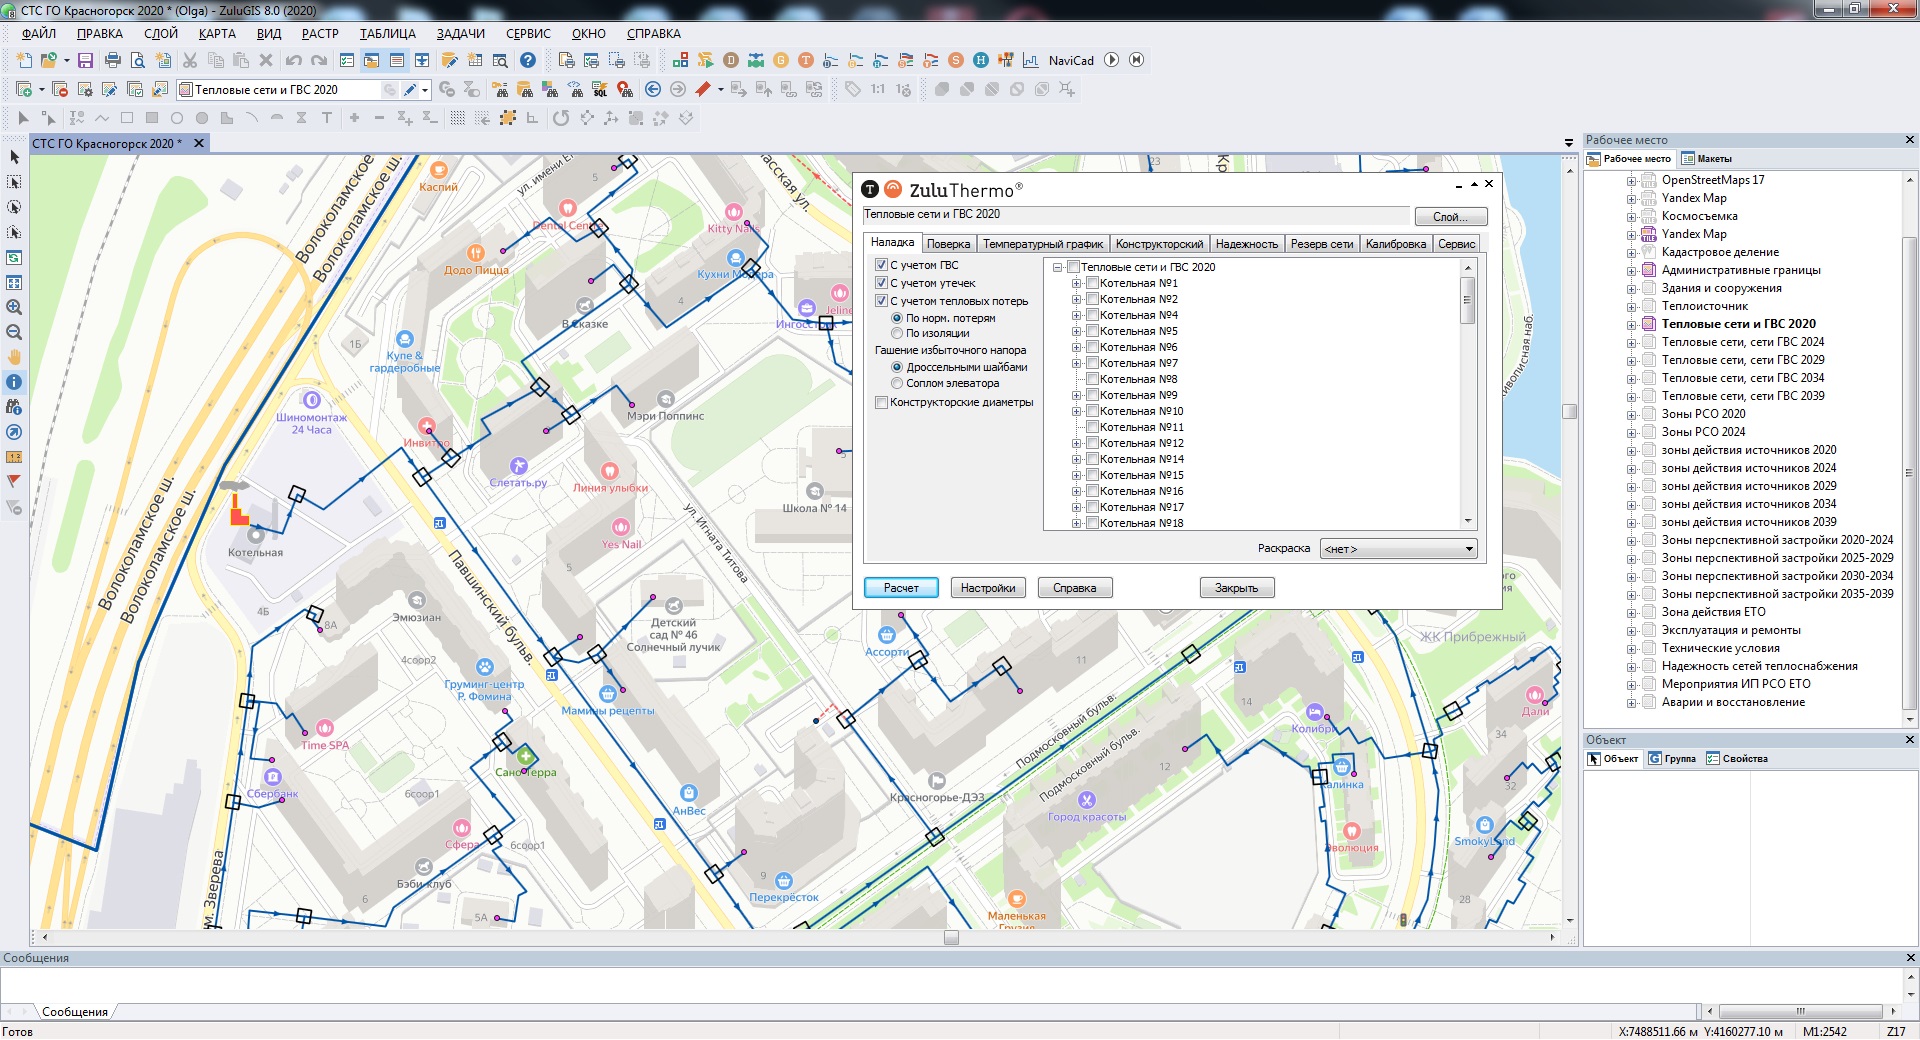Show whole map with fit-extent icon
Screen dimensions: 1920x1040
14,282
